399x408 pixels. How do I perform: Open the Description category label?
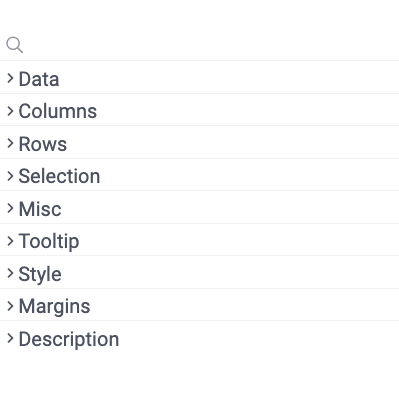click(x=69, y=340)
